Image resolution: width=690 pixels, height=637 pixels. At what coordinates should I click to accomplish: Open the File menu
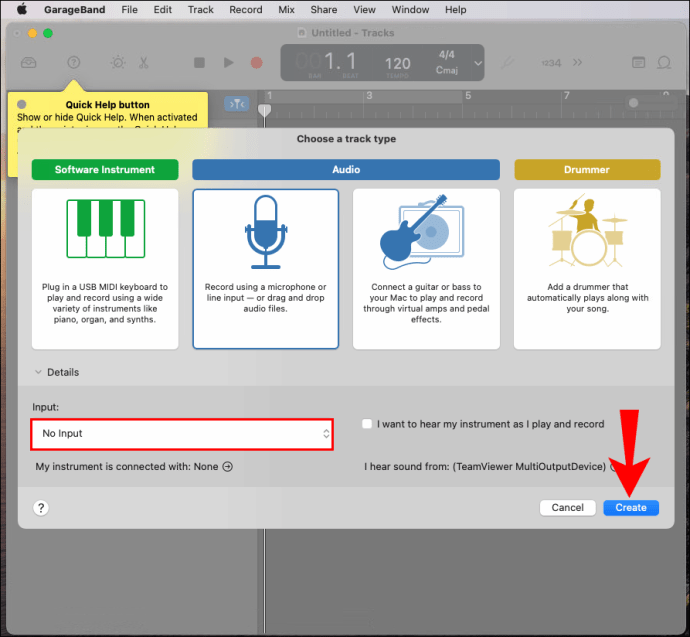coord(129,10)
